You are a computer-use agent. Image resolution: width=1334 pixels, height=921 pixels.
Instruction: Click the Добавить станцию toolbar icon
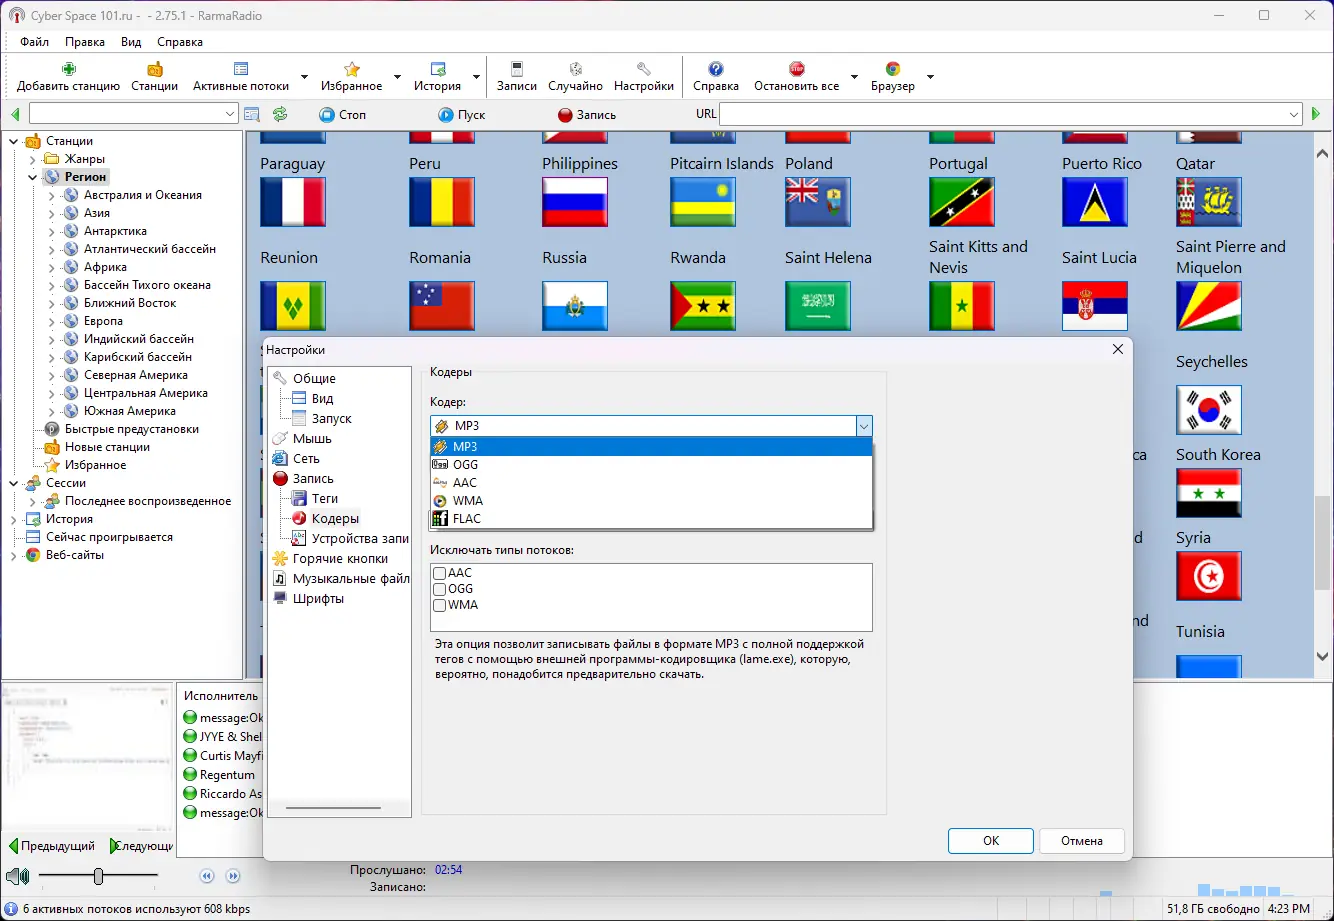[x=68, y=69]
